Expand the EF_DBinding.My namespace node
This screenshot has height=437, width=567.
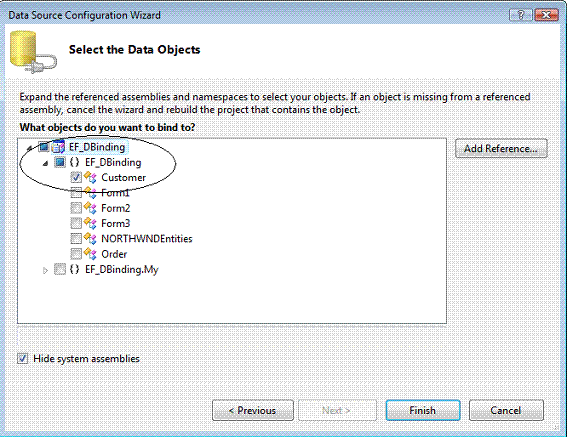pos(45,270)
